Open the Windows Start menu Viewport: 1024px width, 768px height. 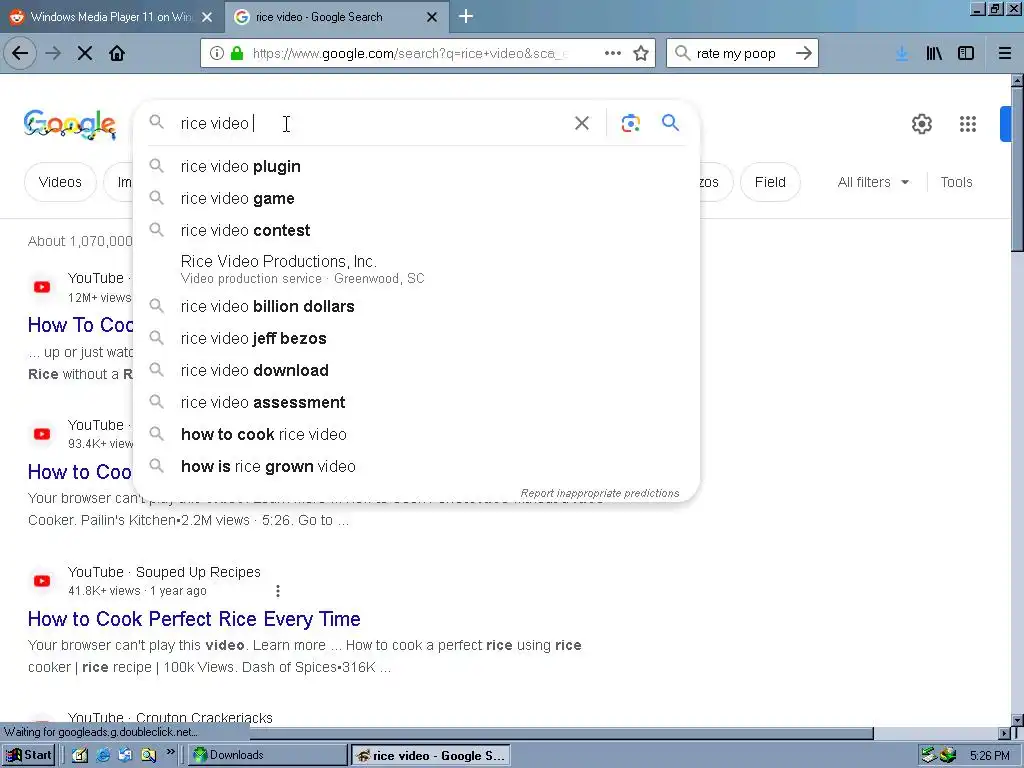pos(28,755)
